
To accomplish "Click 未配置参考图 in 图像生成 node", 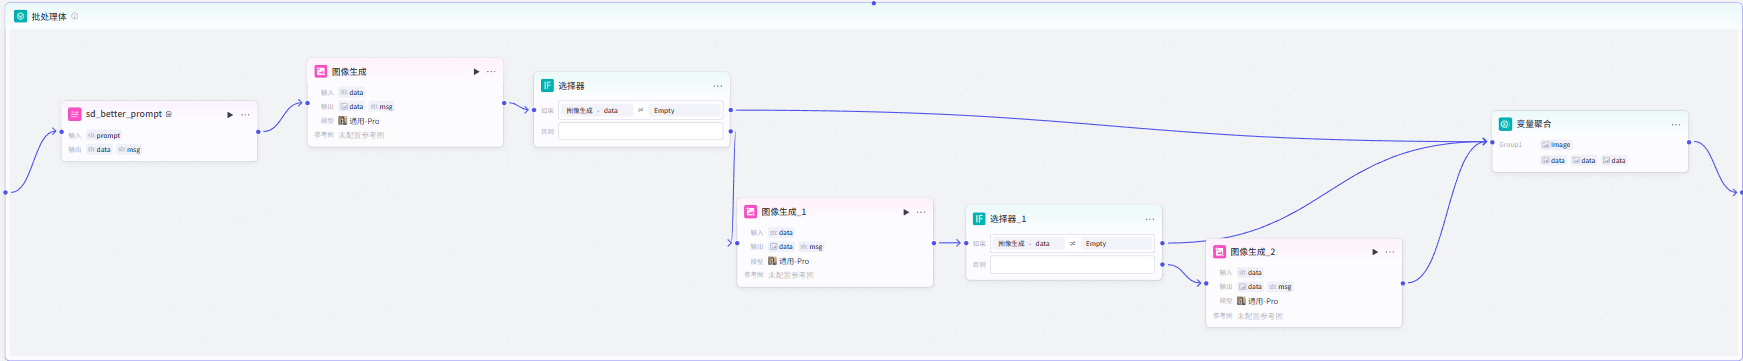I will [x=361, y=135].
